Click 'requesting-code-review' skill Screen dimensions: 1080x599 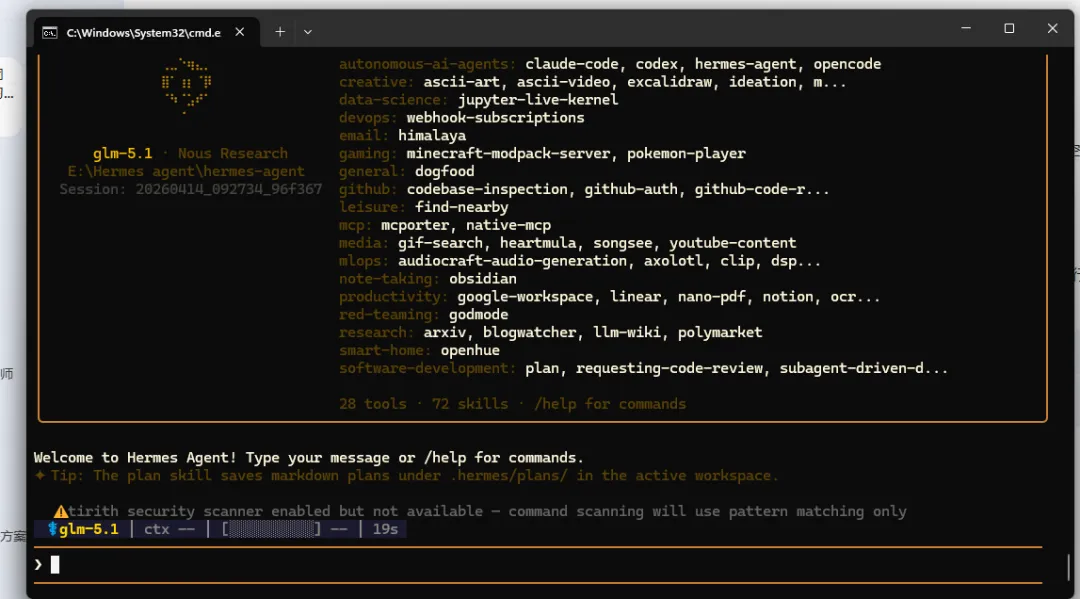click(x=669, y=368)
